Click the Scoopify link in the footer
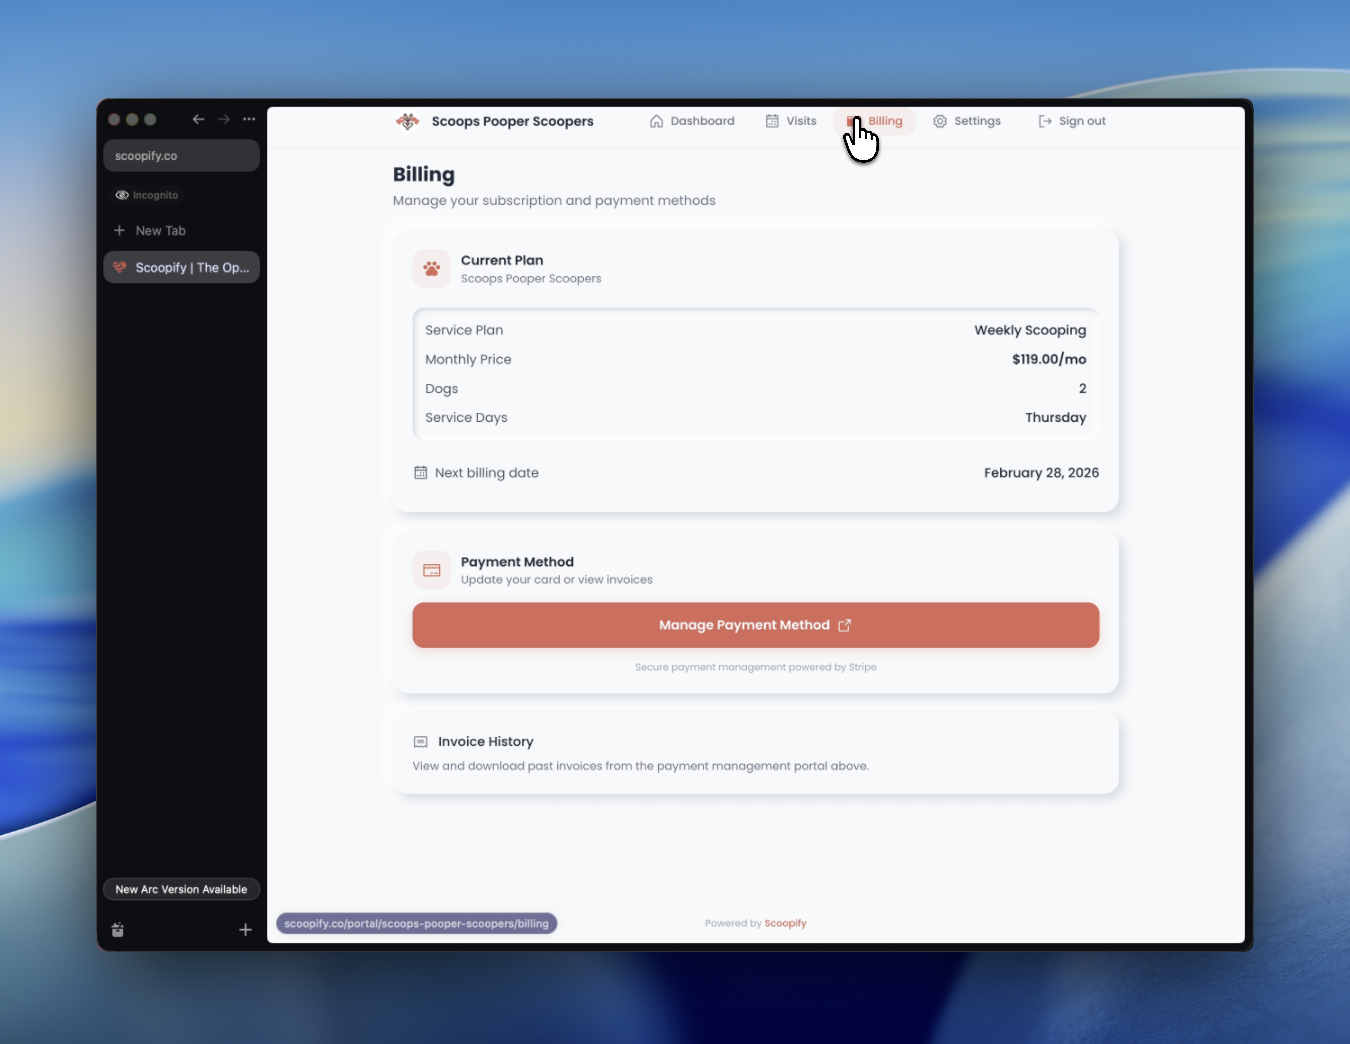1350x1044 pixels. coord(785,923)
